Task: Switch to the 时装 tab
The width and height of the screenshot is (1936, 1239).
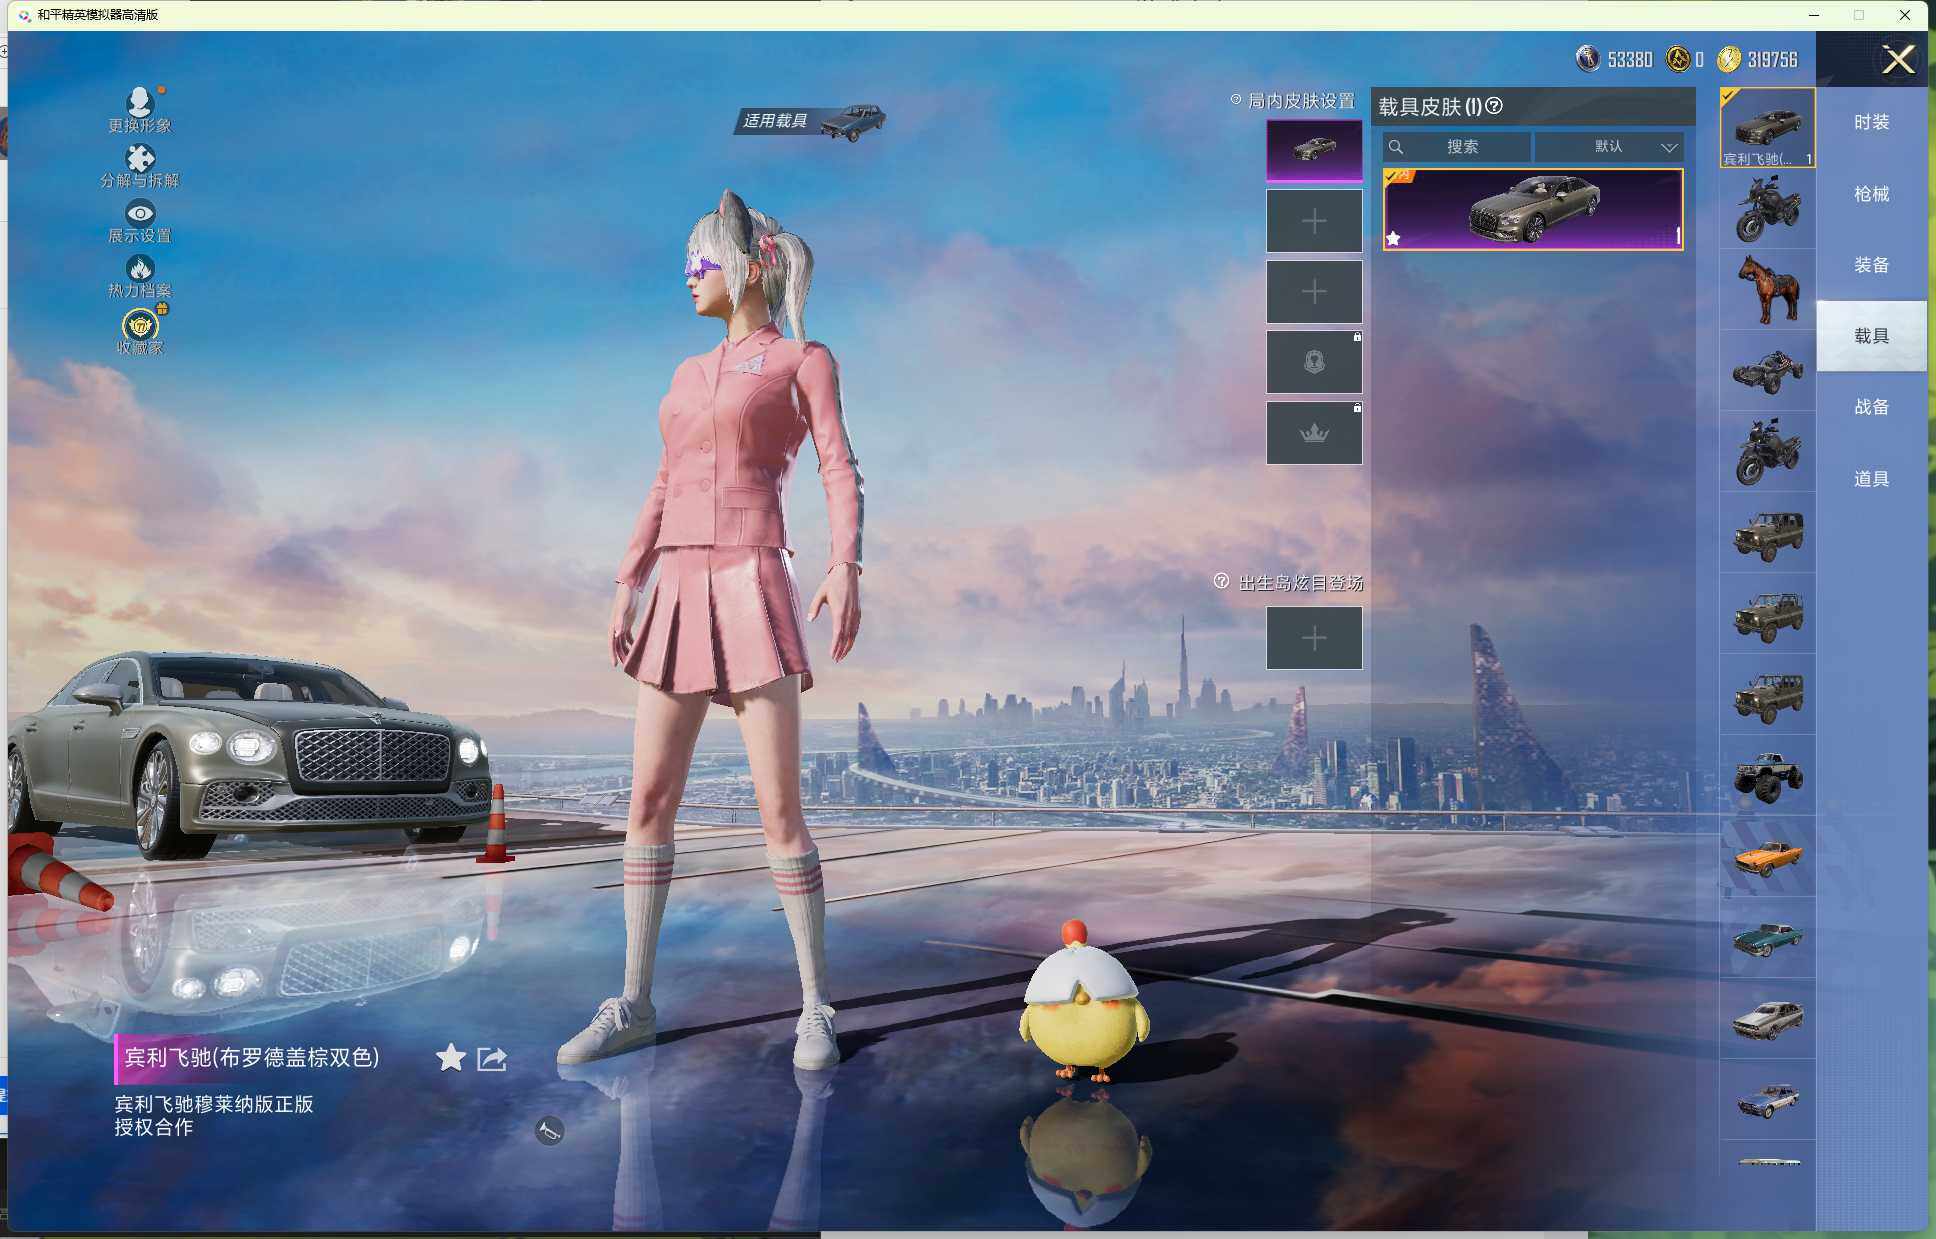Action: [x=1871, y=122]
